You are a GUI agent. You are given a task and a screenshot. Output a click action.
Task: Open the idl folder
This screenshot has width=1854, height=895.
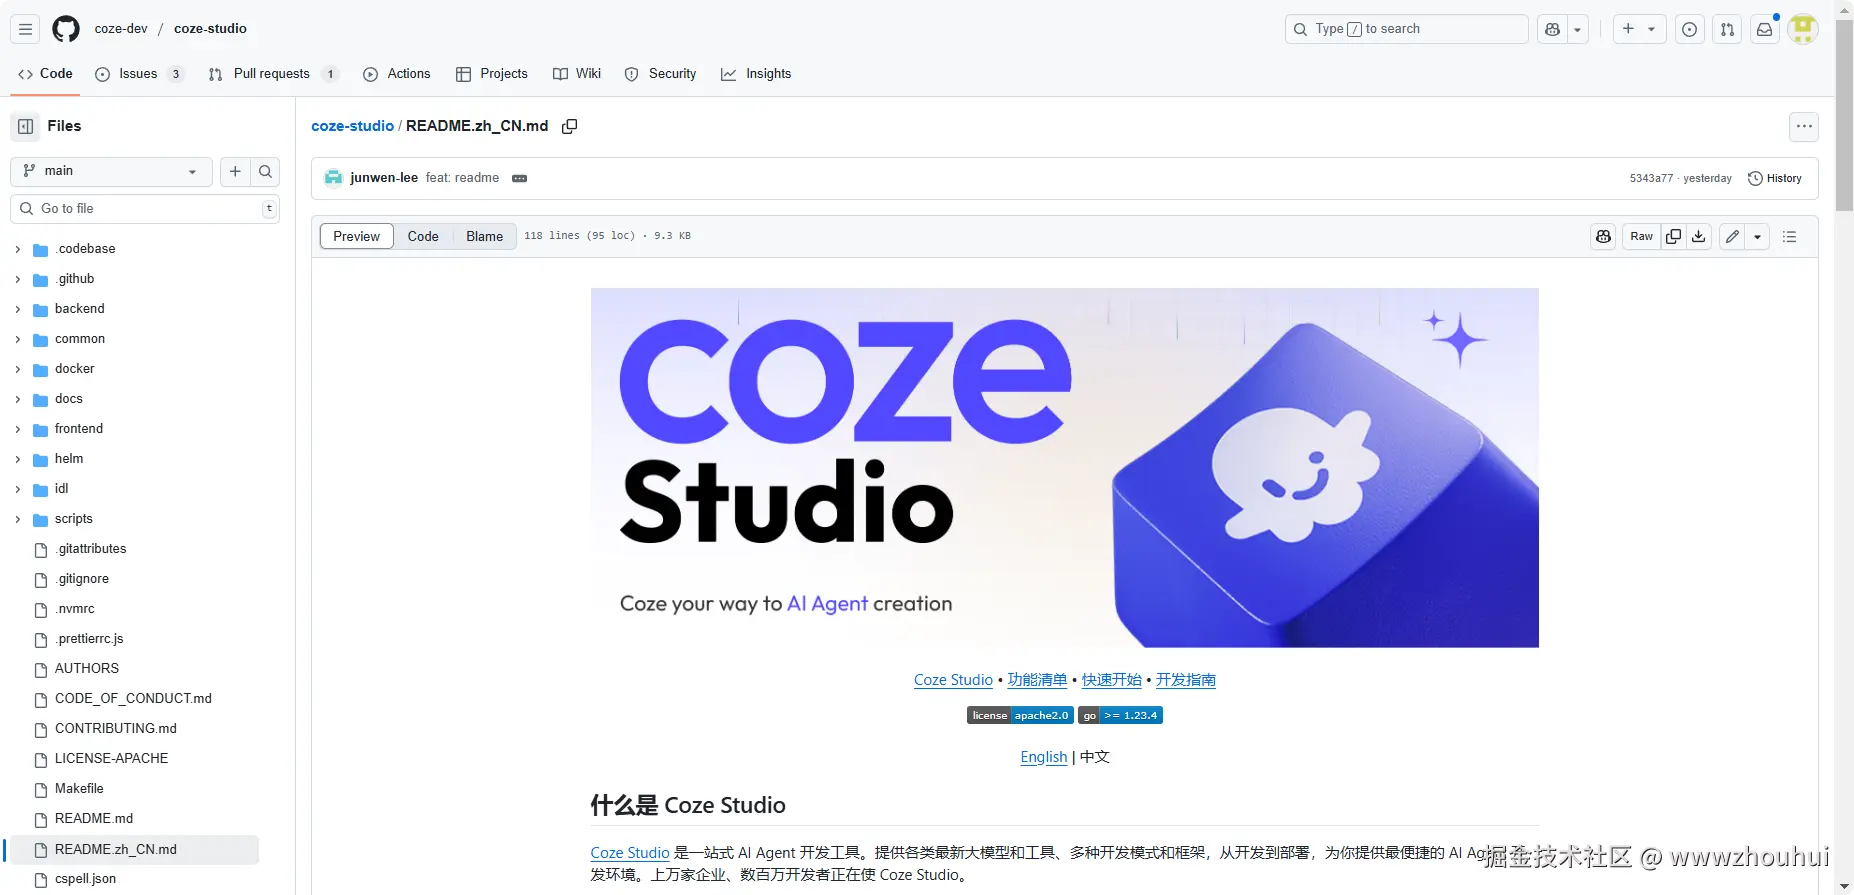(x=62, y=489)
